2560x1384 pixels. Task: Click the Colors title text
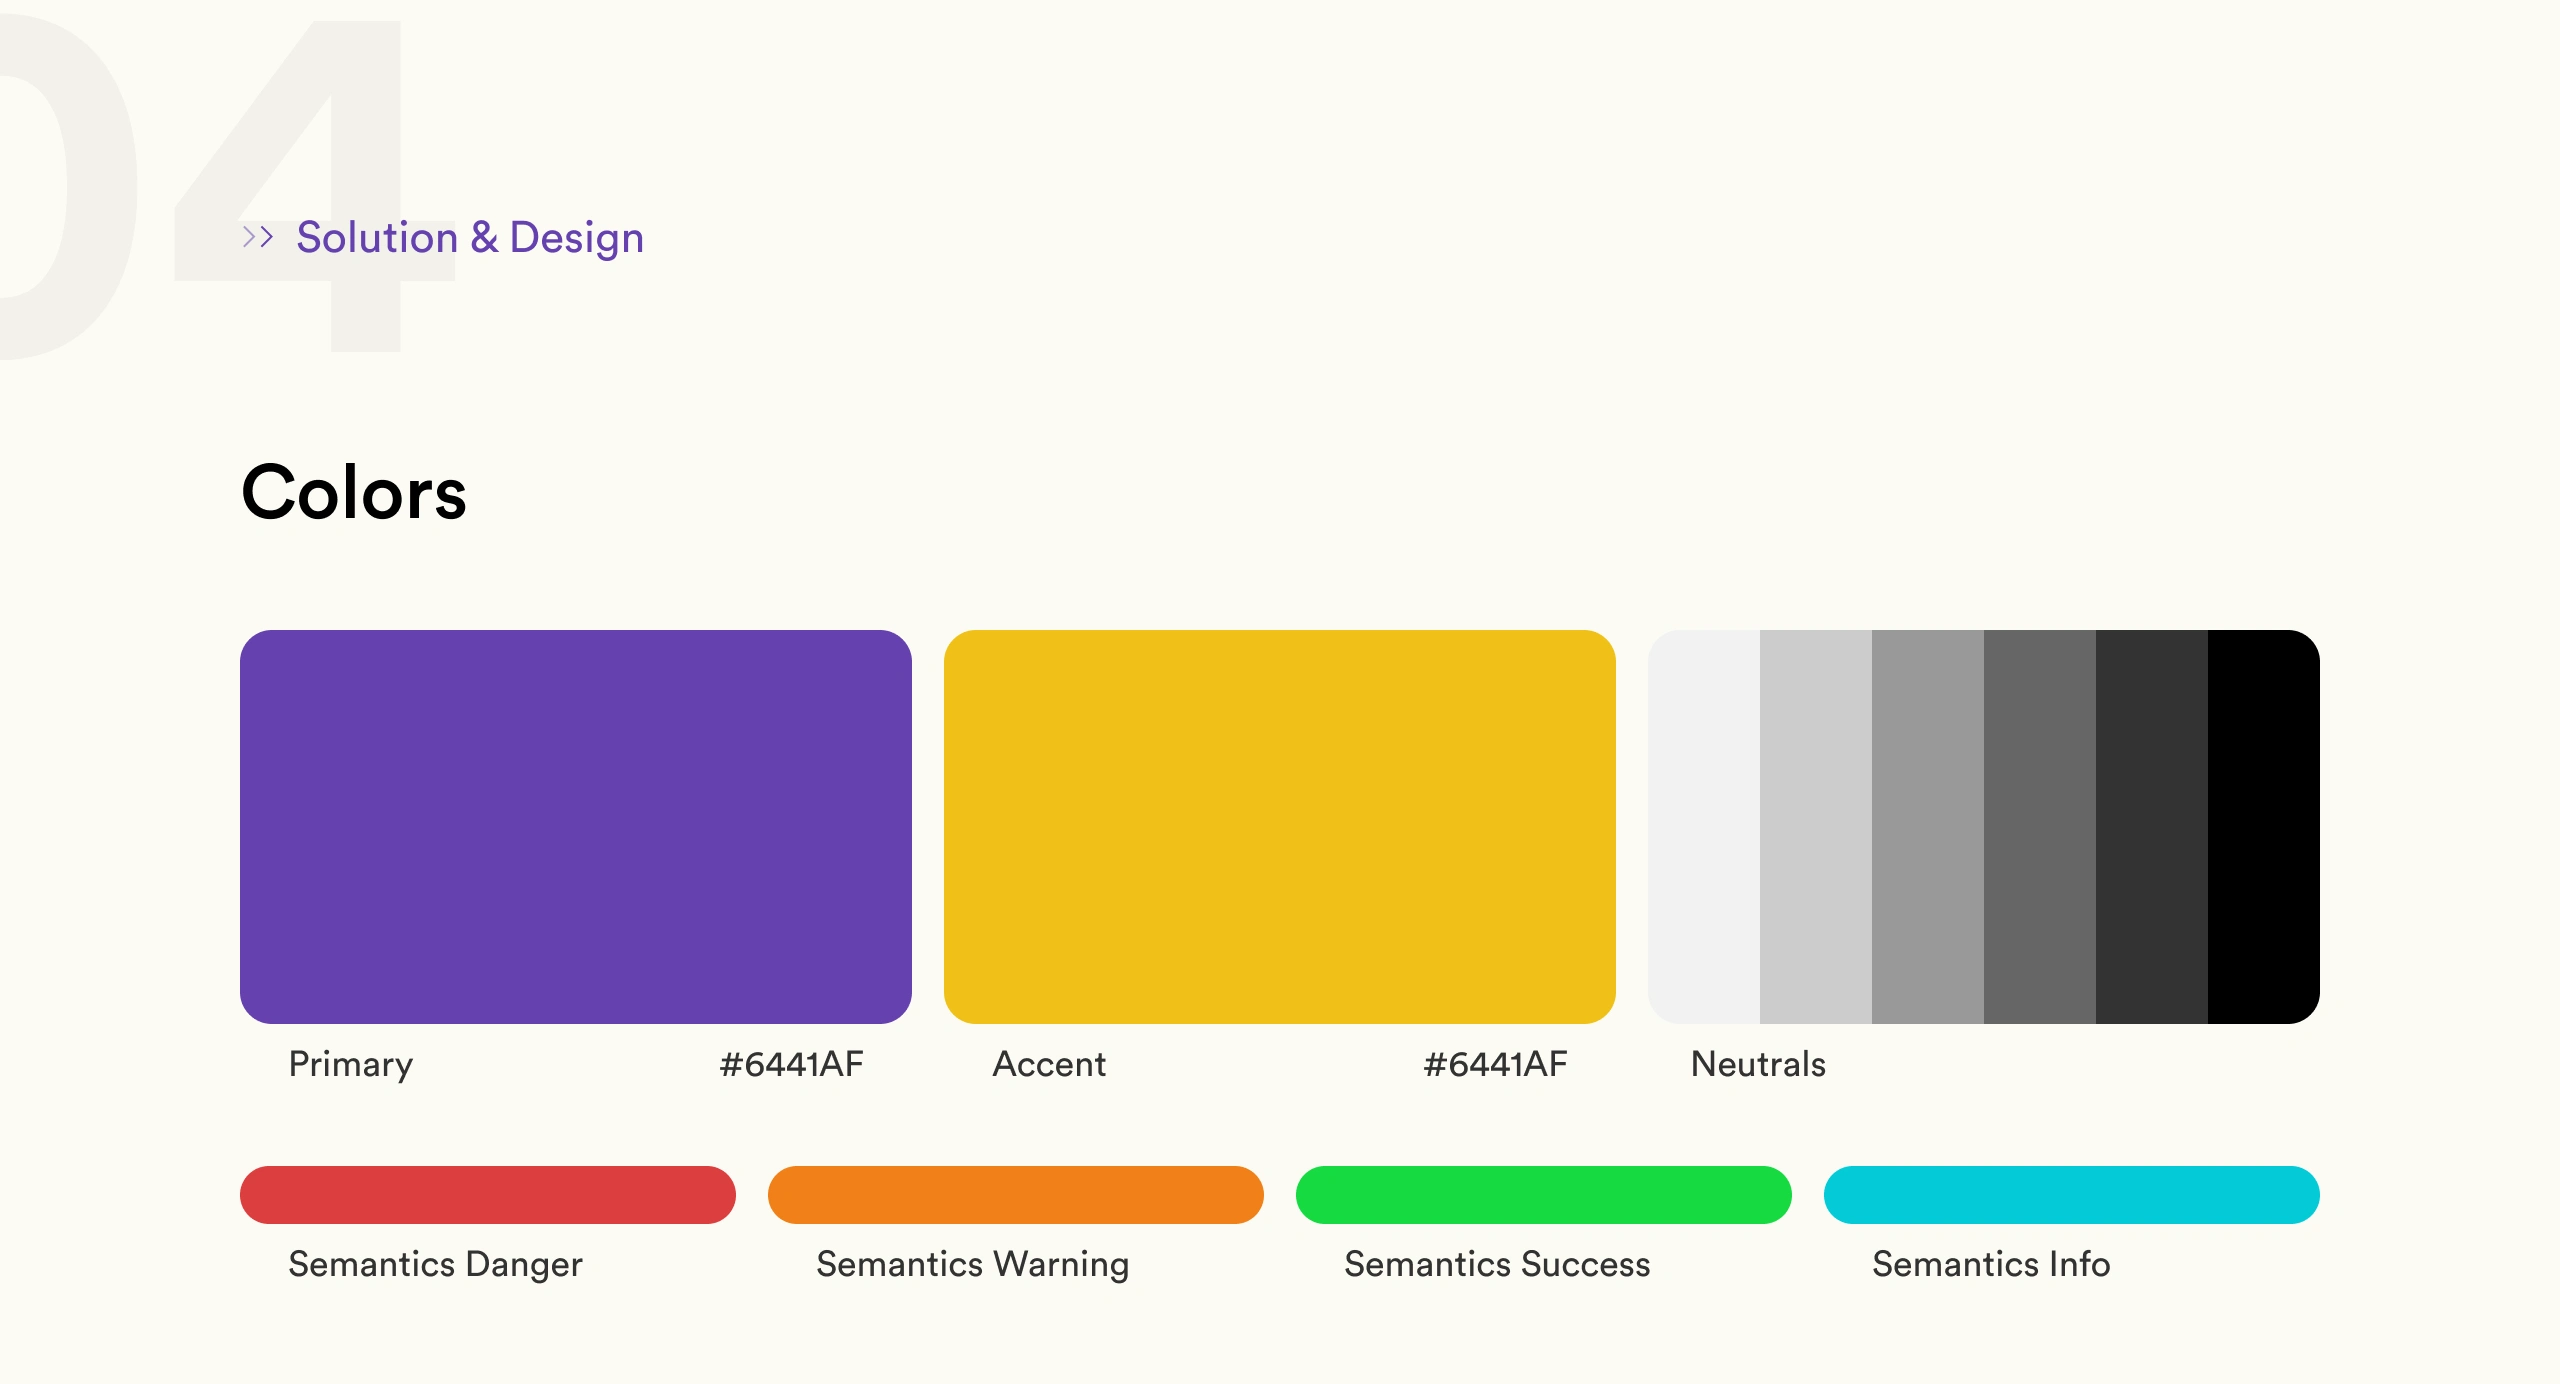click(354, 492)
